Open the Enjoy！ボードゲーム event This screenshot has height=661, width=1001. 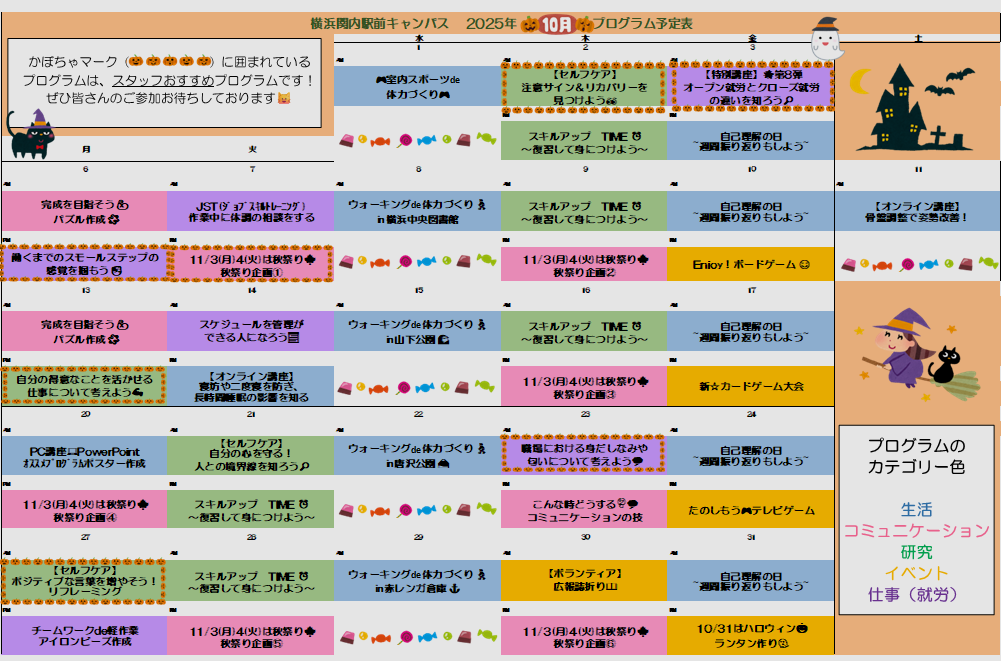coord(750,264)
